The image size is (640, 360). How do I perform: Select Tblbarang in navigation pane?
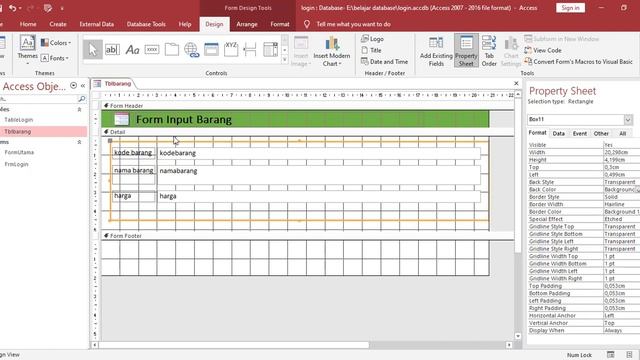(x=18, y=131)
